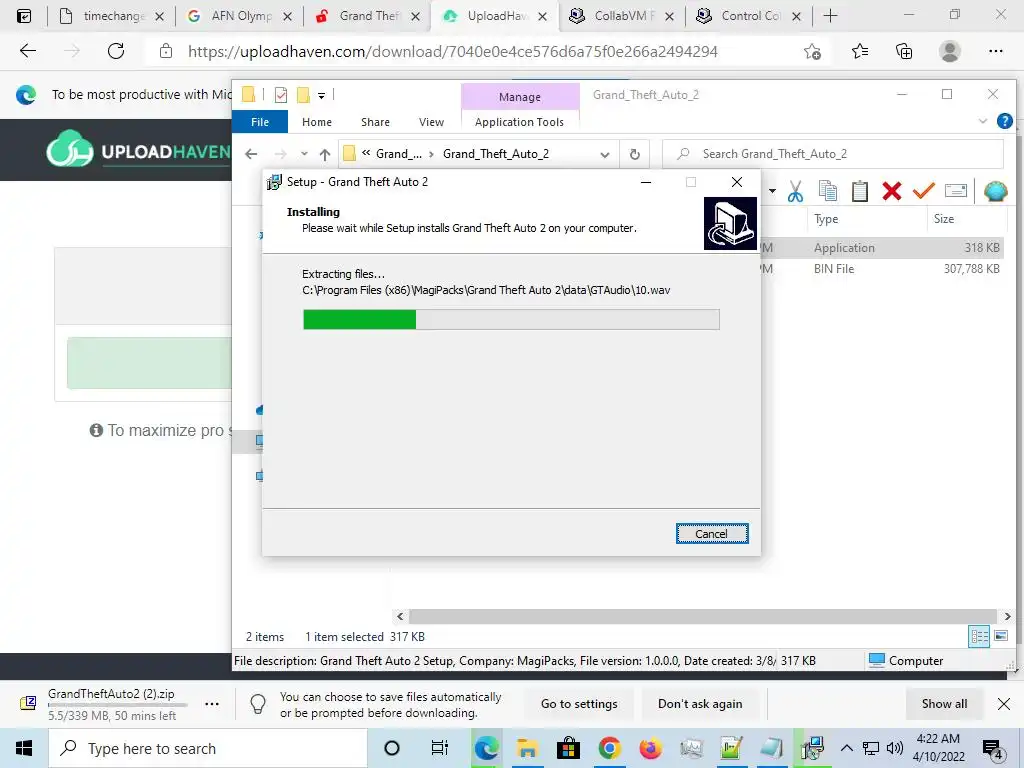Screen dimensions: 1024x768
Task: Open a new browser tab
Action: 830,16
